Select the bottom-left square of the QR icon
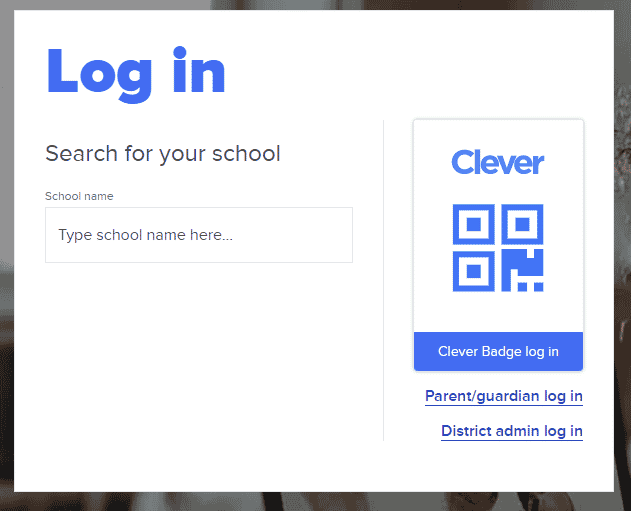 click(474, 271)
